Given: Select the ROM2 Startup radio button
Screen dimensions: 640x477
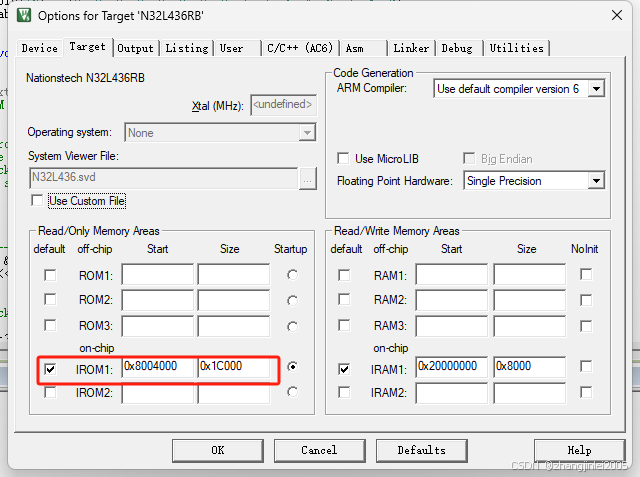Looking at the screenshot, I should click(x=292, y=301).
